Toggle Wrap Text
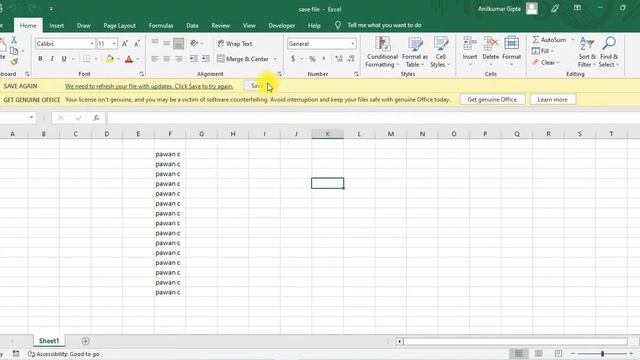This screenshot has height=360, width=640. pyautogui.click(x=235, y=44)
